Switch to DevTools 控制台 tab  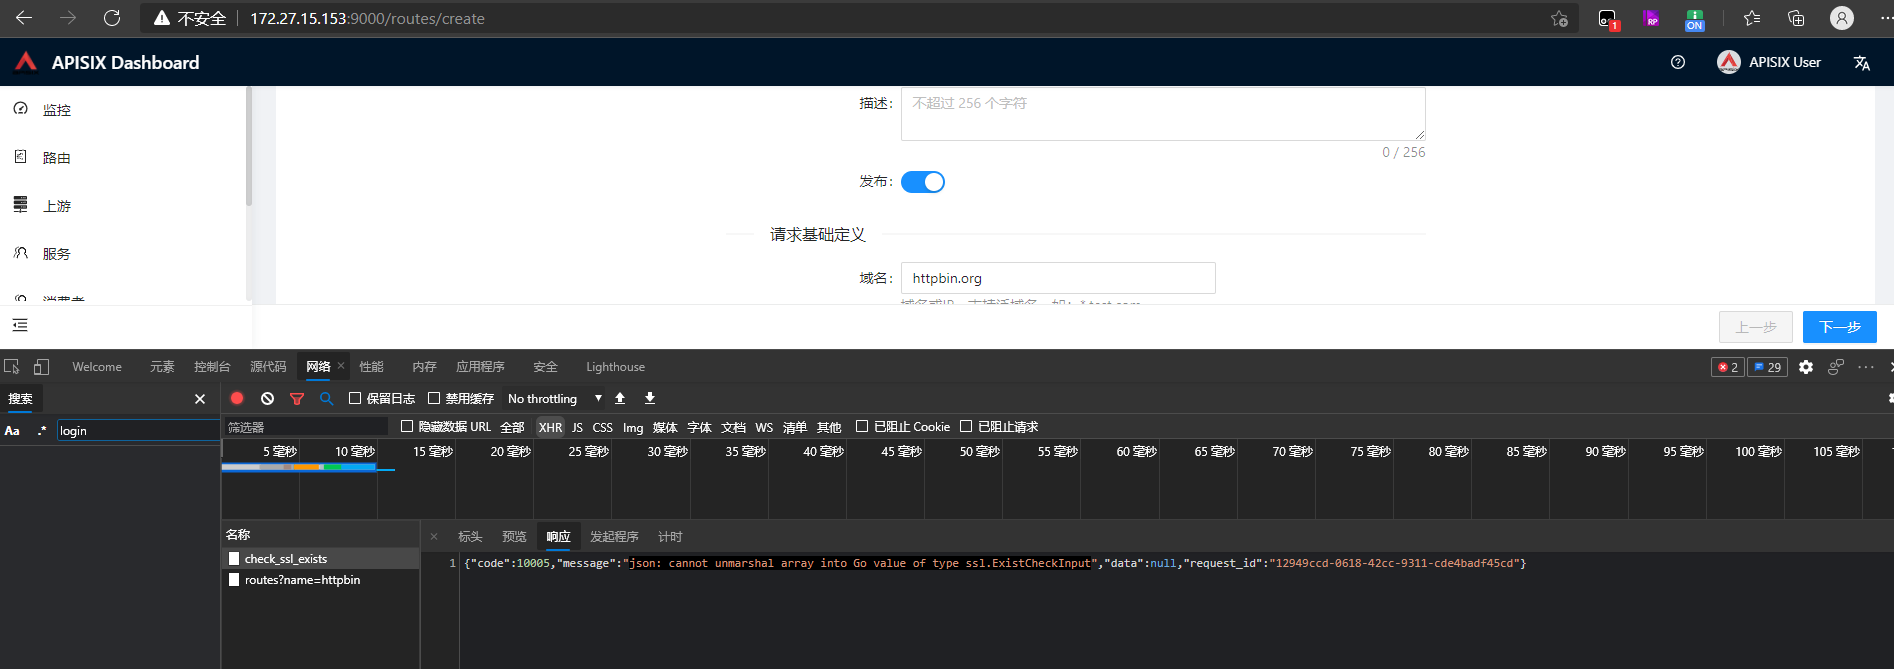click(212, 367)
